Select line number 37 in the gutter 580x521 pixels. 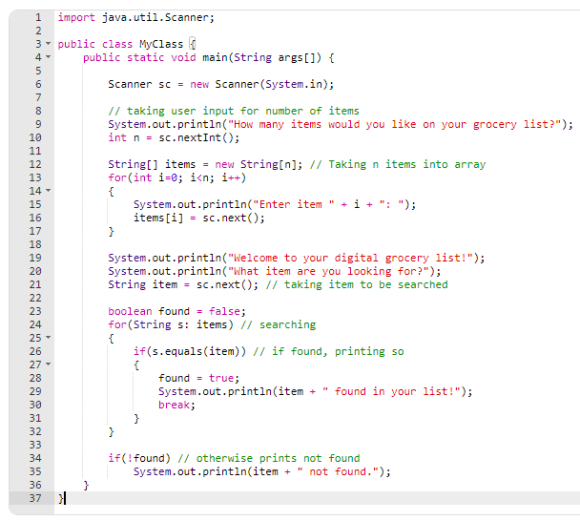tap(36, 498)
